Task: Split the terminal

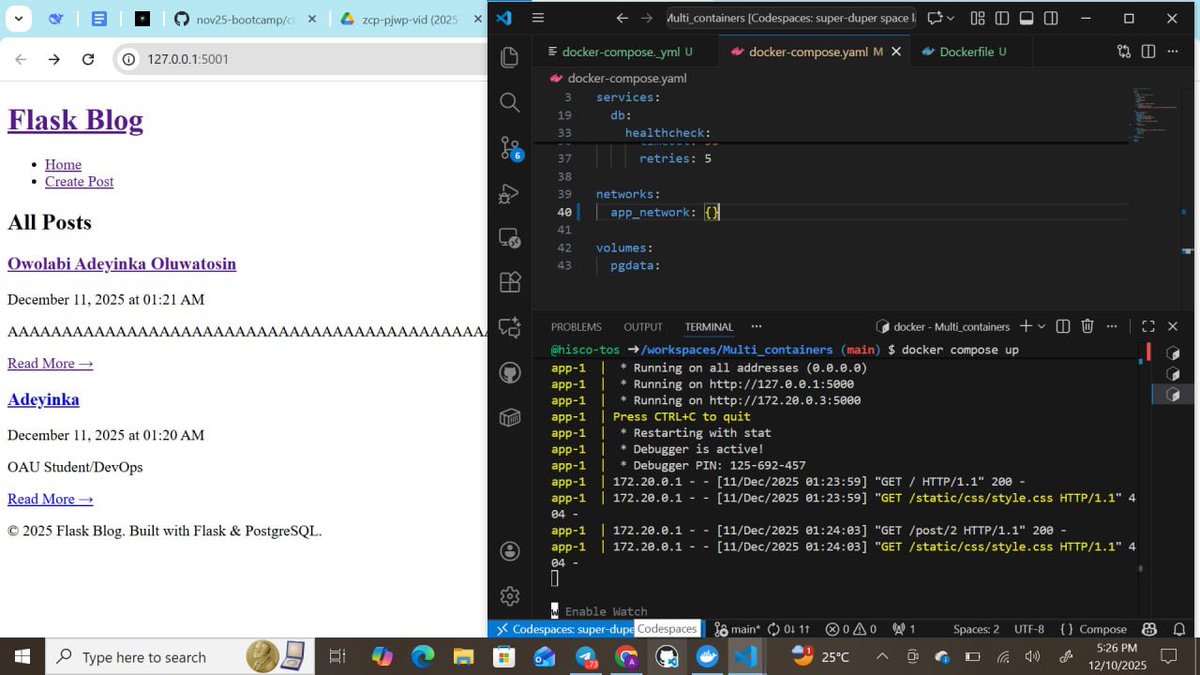Action: point(1063,326)
